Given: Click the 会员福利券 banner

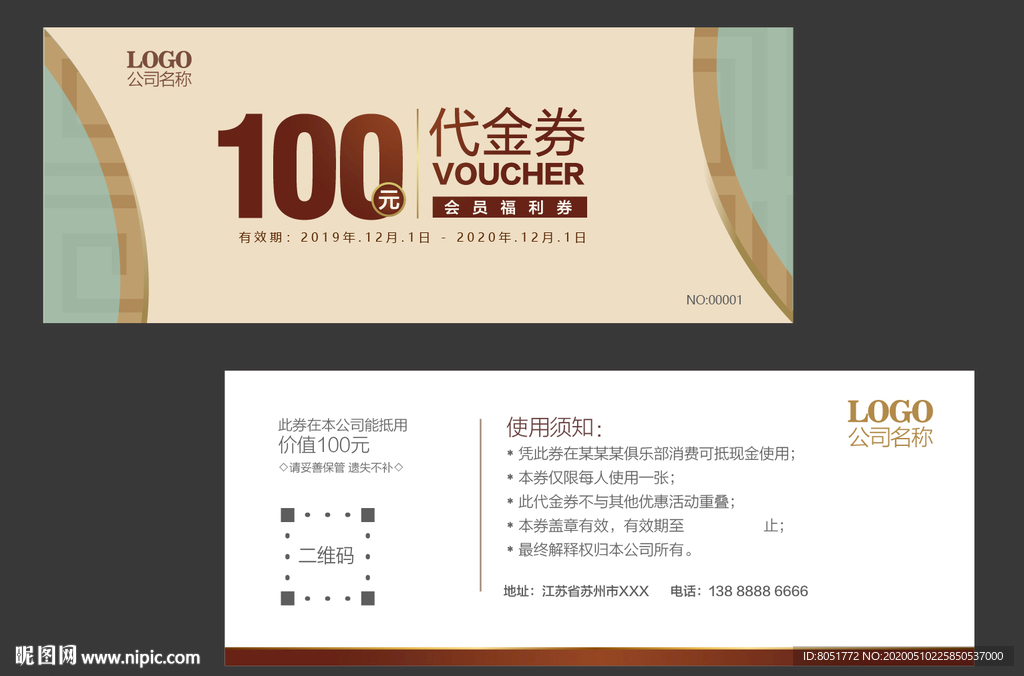Looking at the screenshot, I should 509,207.
